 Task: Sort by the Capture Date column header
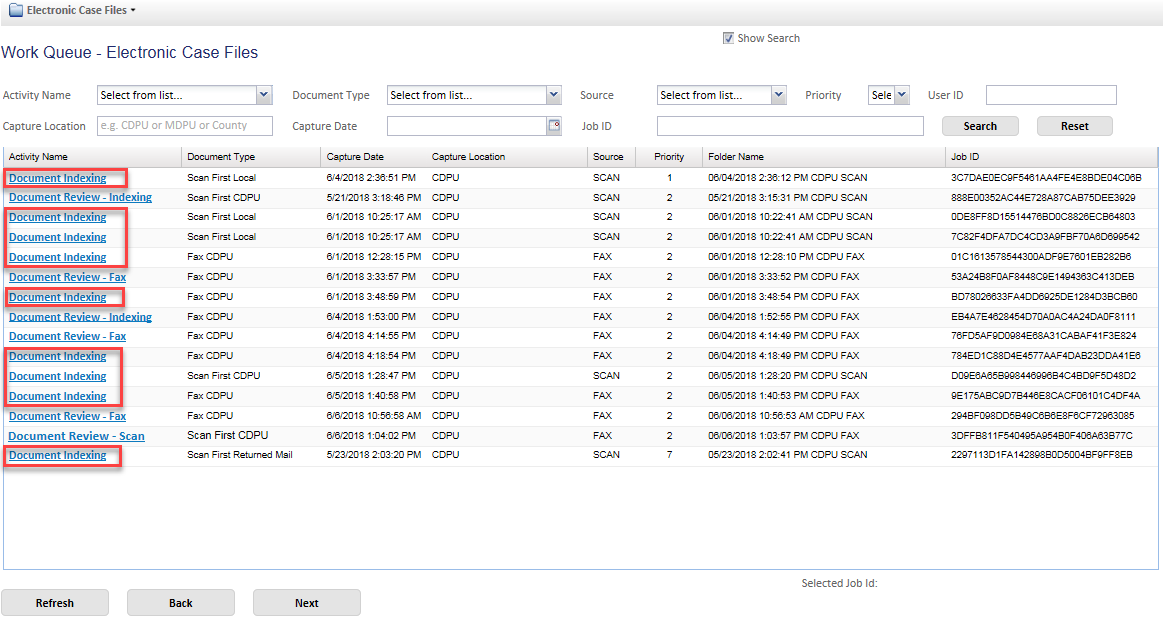pyautogui.click(x=355, y=157)
